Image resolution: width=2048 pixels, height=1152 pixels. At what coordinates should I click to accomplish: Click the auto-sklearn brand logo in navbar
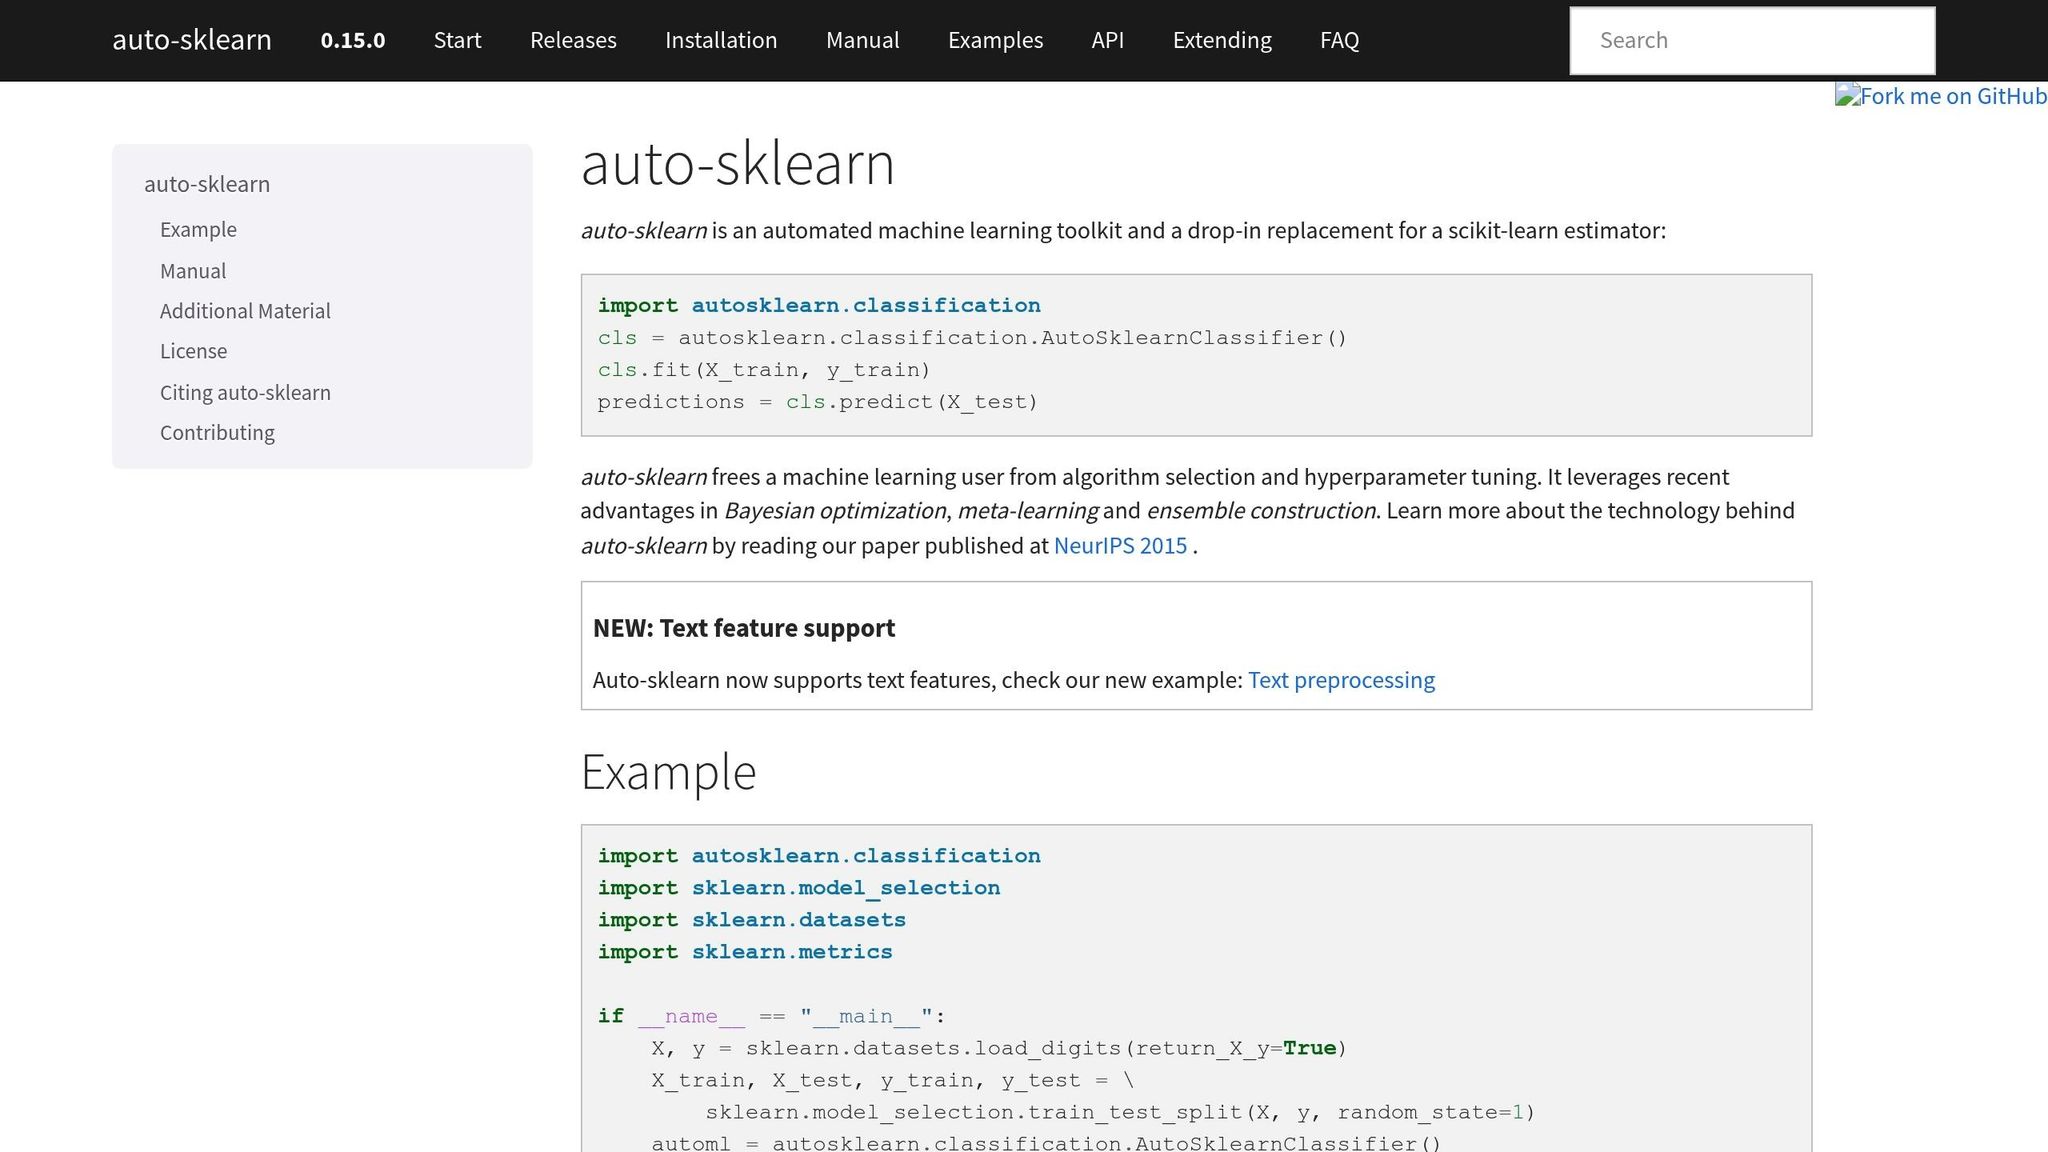tap(192, 40)
